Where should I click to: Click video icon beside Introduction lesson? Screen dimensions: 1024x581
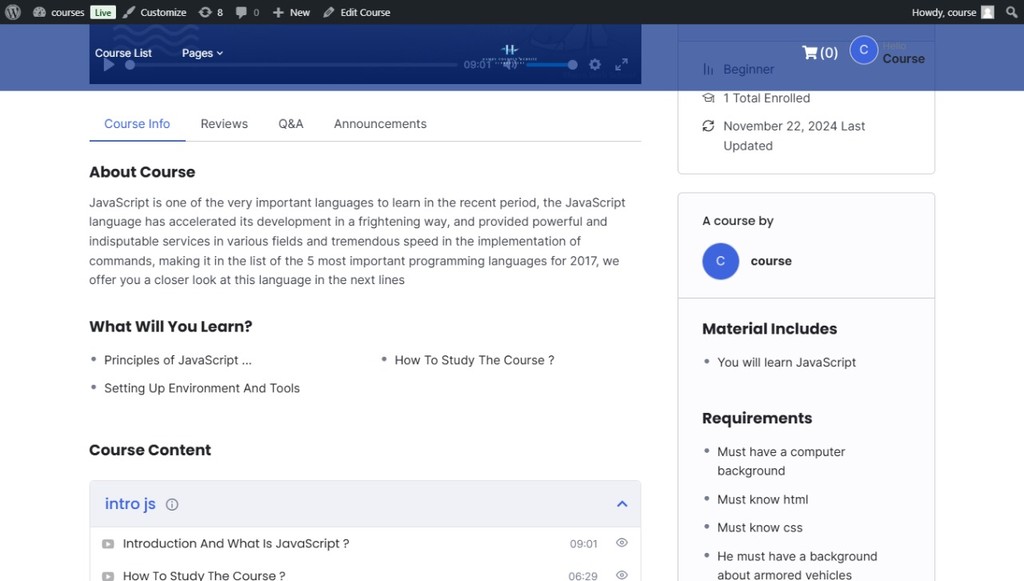(x=108, y=544)
